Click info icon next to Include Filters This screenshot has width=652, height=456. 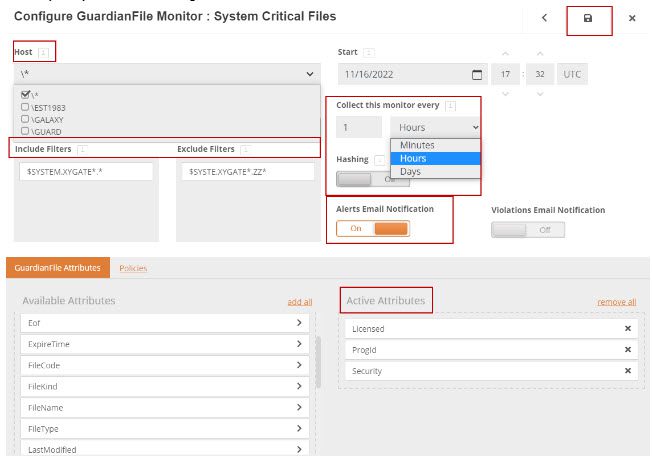[82, 150]
